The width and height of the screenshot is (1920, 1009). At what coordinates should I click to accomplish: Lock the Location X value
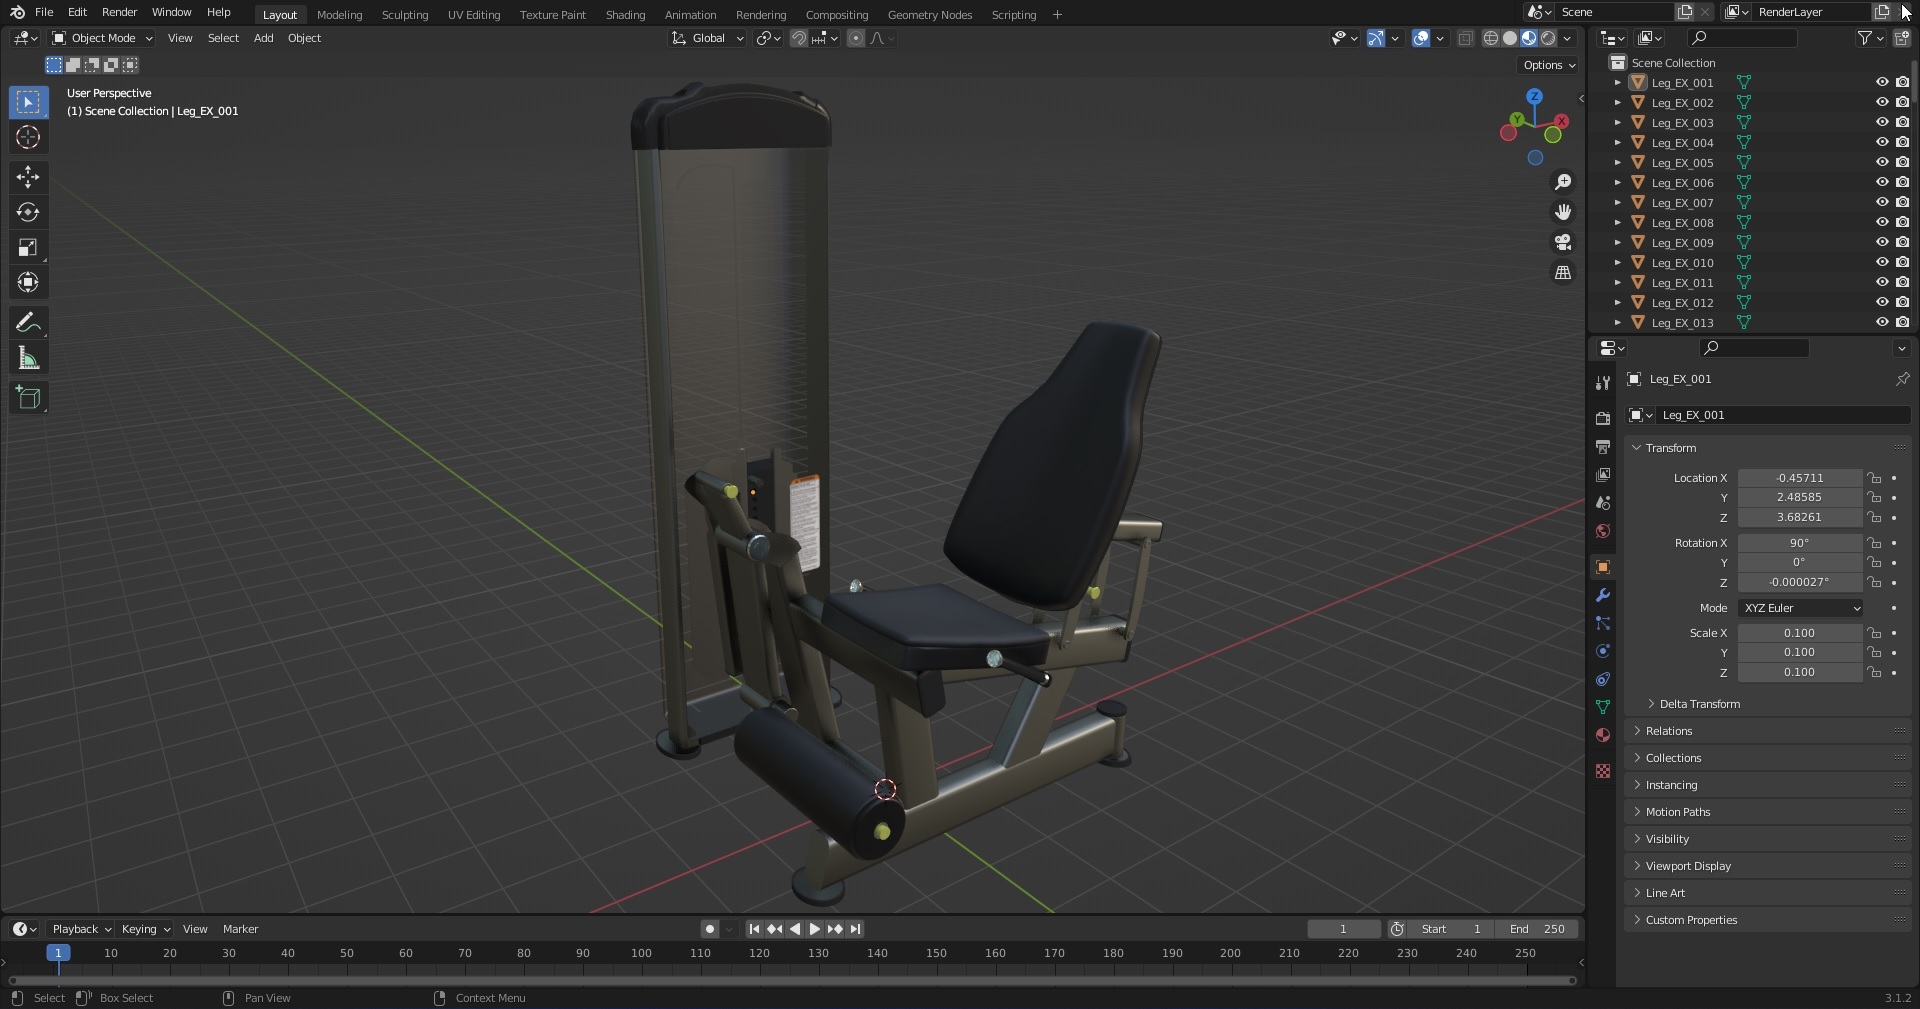pyautogui.click(x=1875, y=478)
